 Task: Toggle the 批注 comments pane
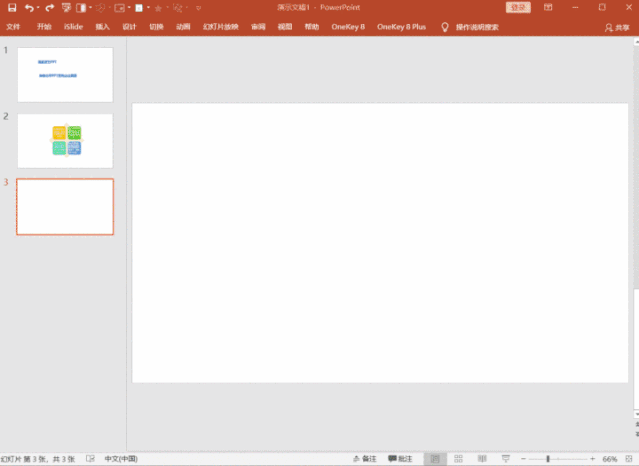coord(400,458)
